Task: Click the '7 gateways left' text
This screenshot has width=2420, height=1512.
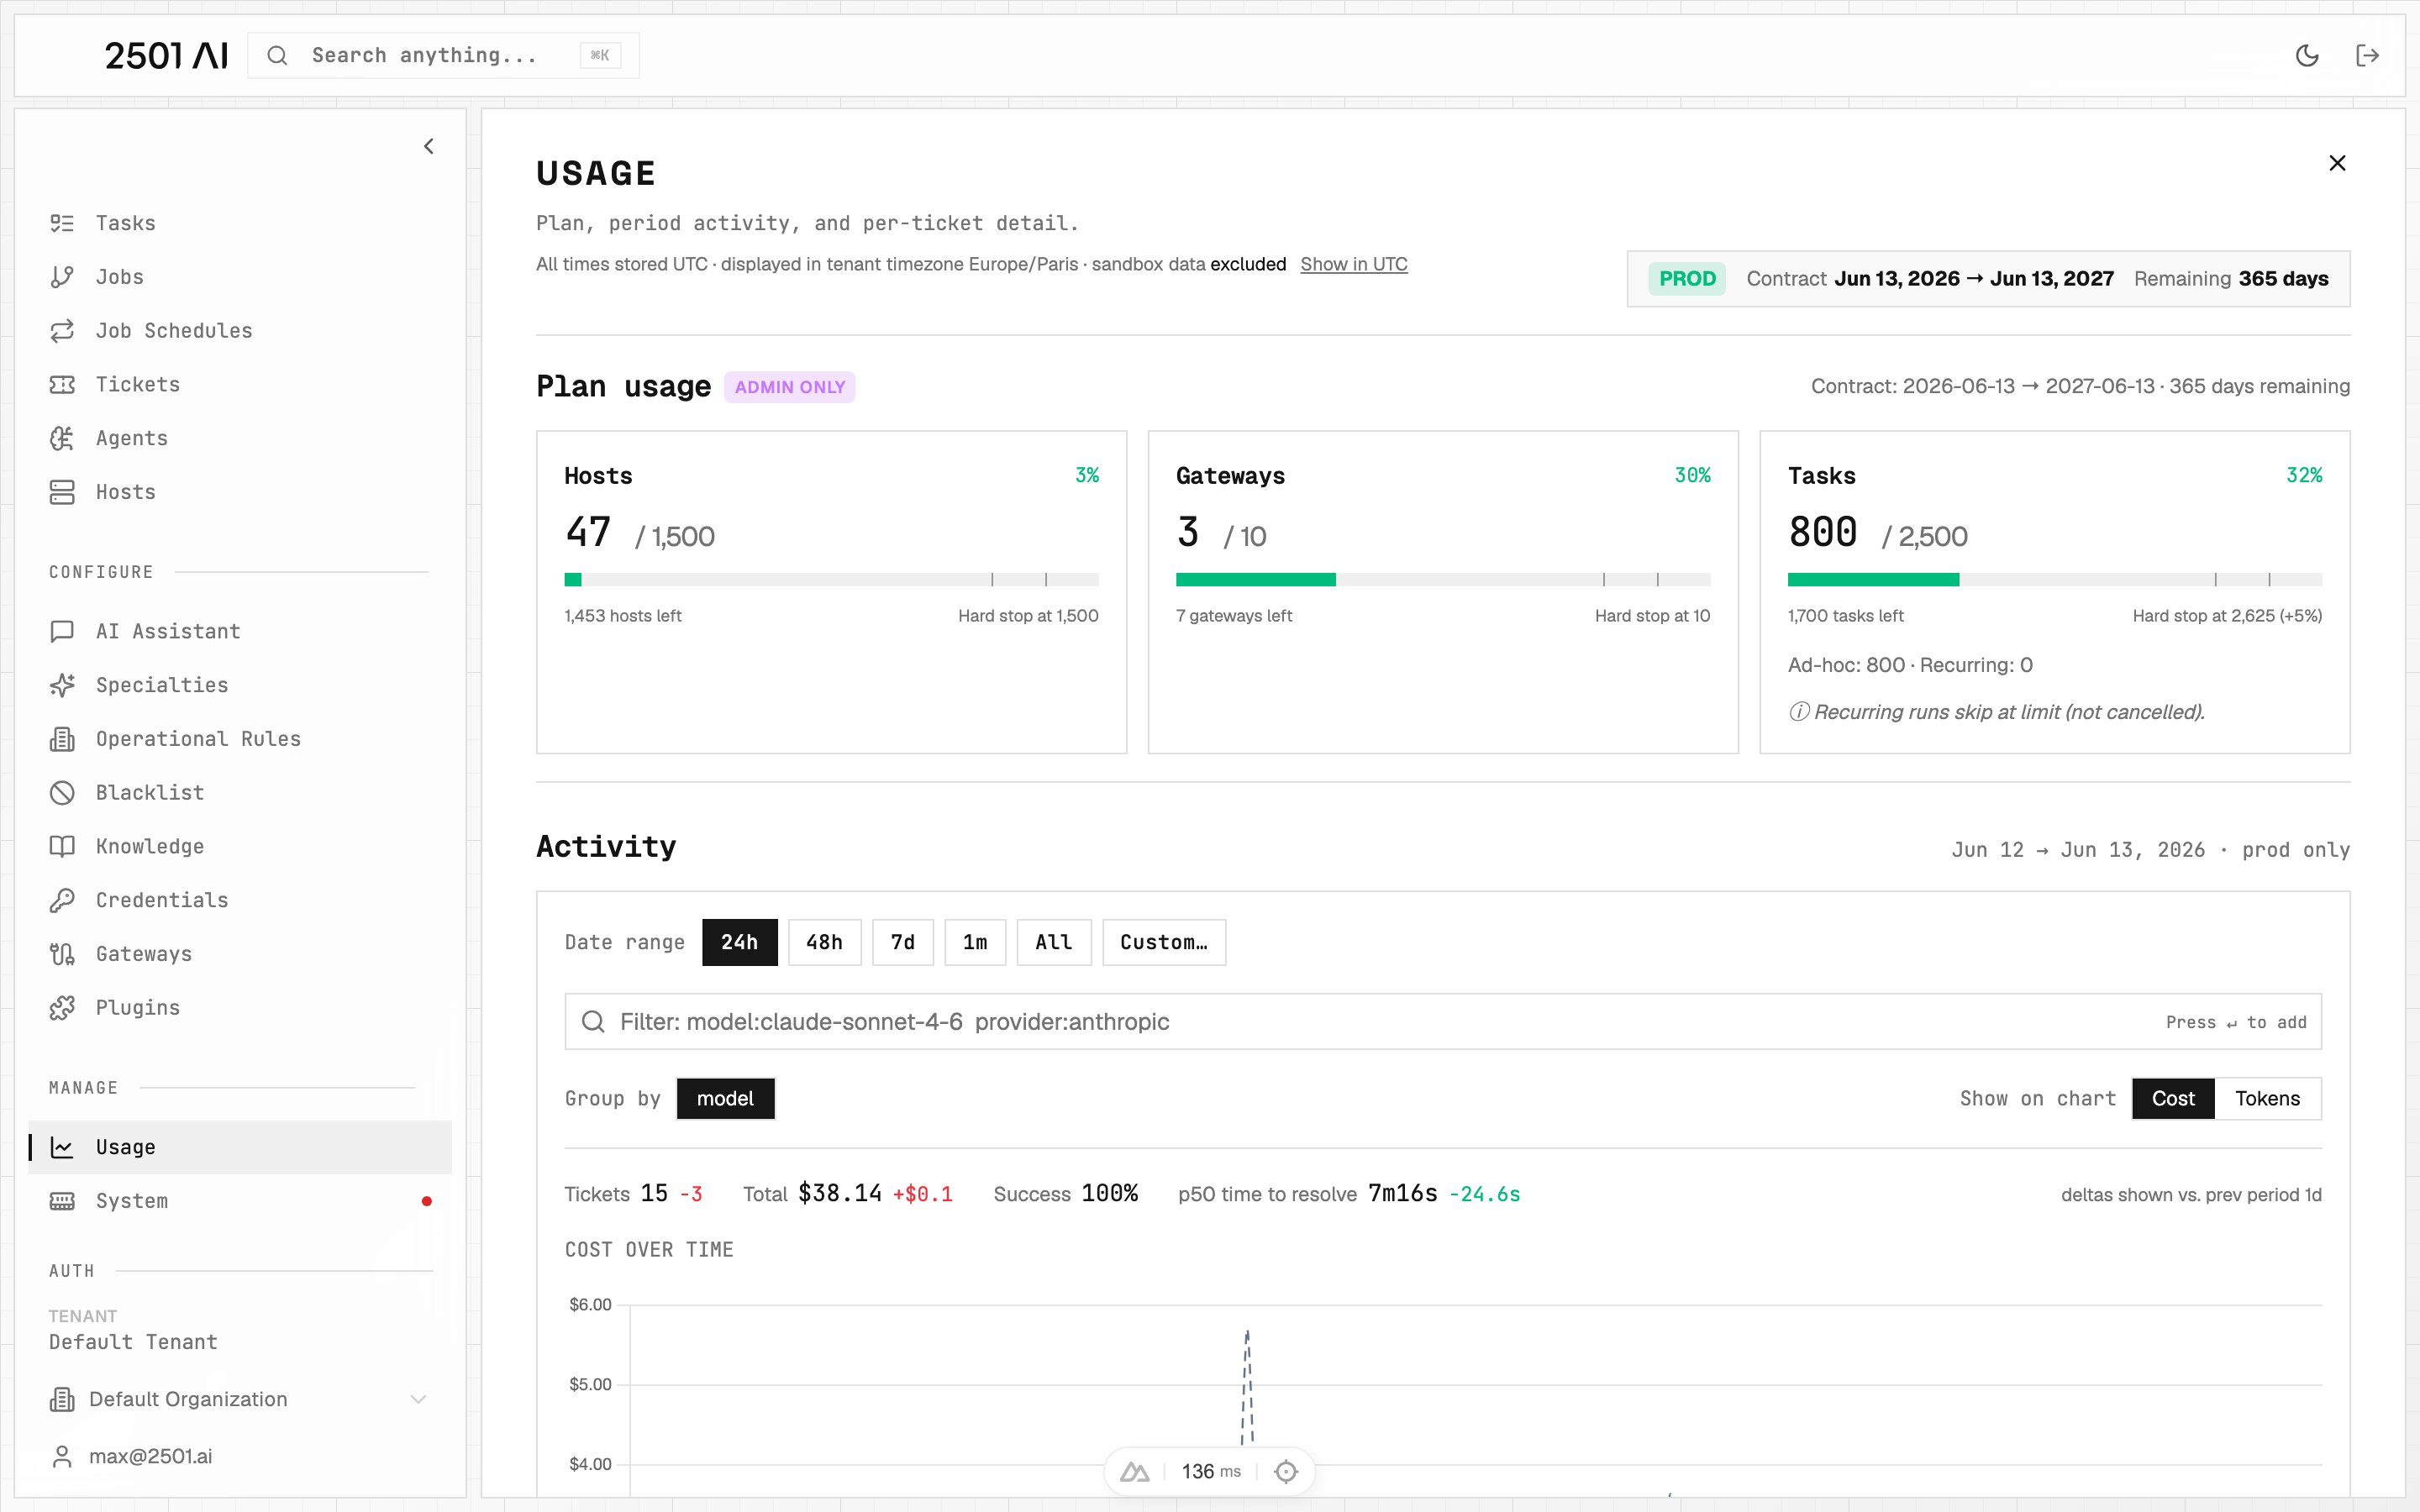Action: 1234,616
